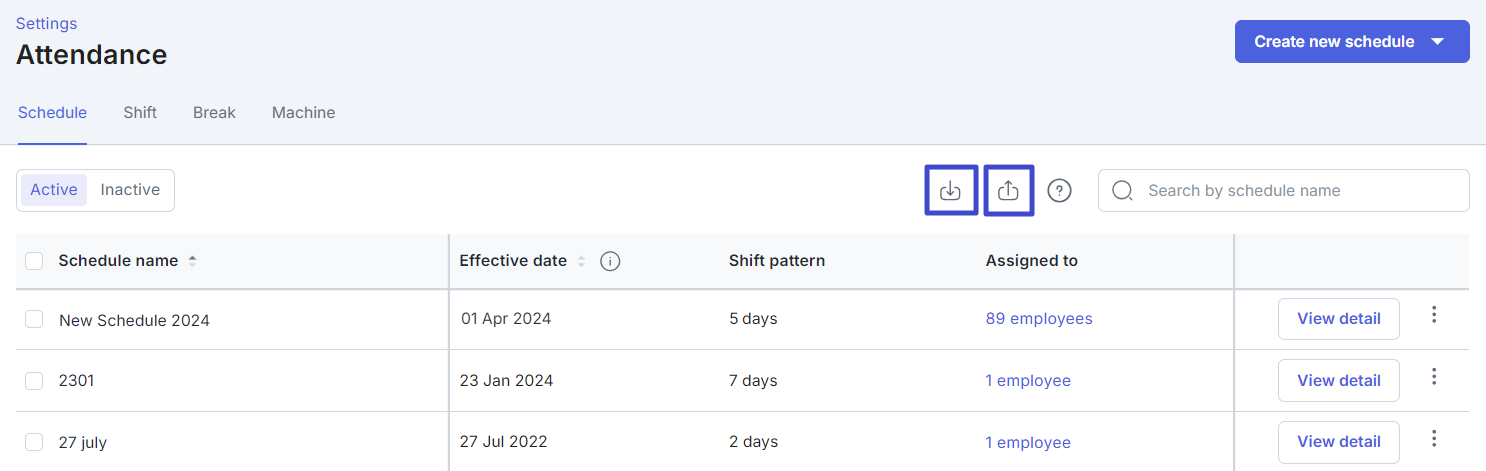Click the info icon beside Effective date
The image size is (1486, 471).
click(x=610, y=261)
